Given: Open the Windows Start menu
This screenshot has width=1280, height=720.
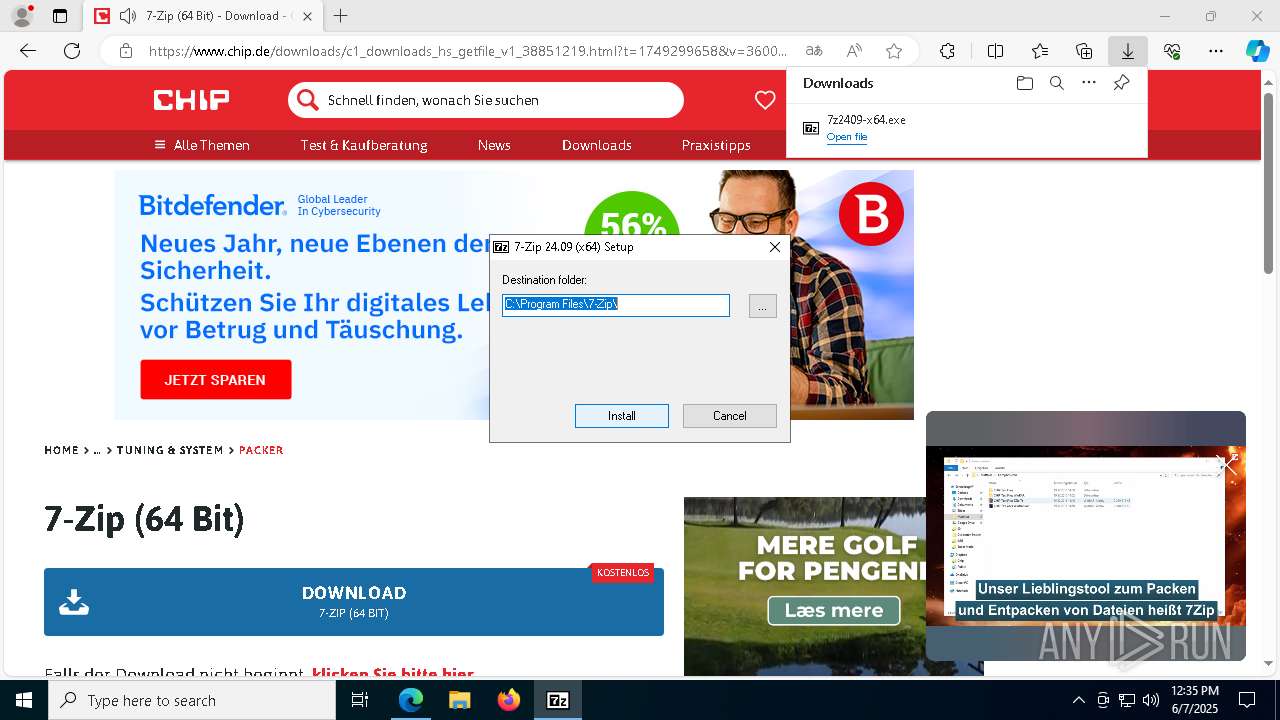Looking at the screenshot, I should (24, 700).
